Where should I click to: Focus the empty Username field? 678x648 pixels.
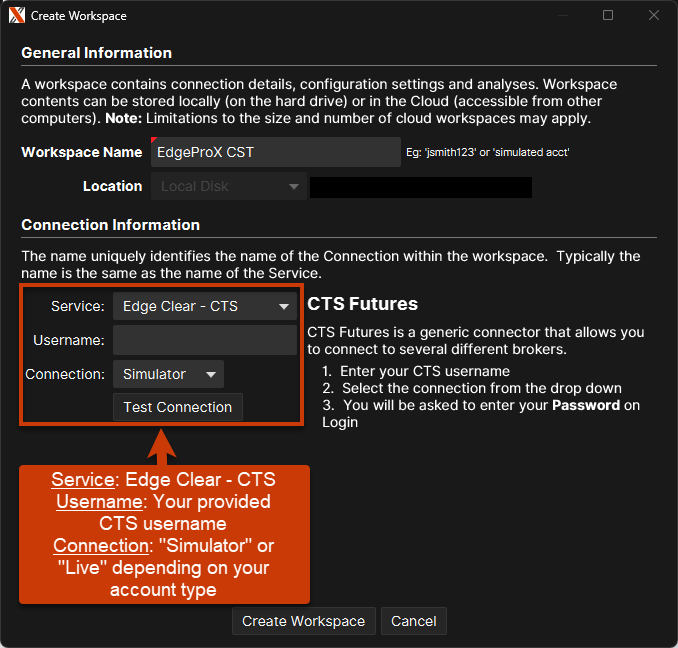tap(204, 340)
